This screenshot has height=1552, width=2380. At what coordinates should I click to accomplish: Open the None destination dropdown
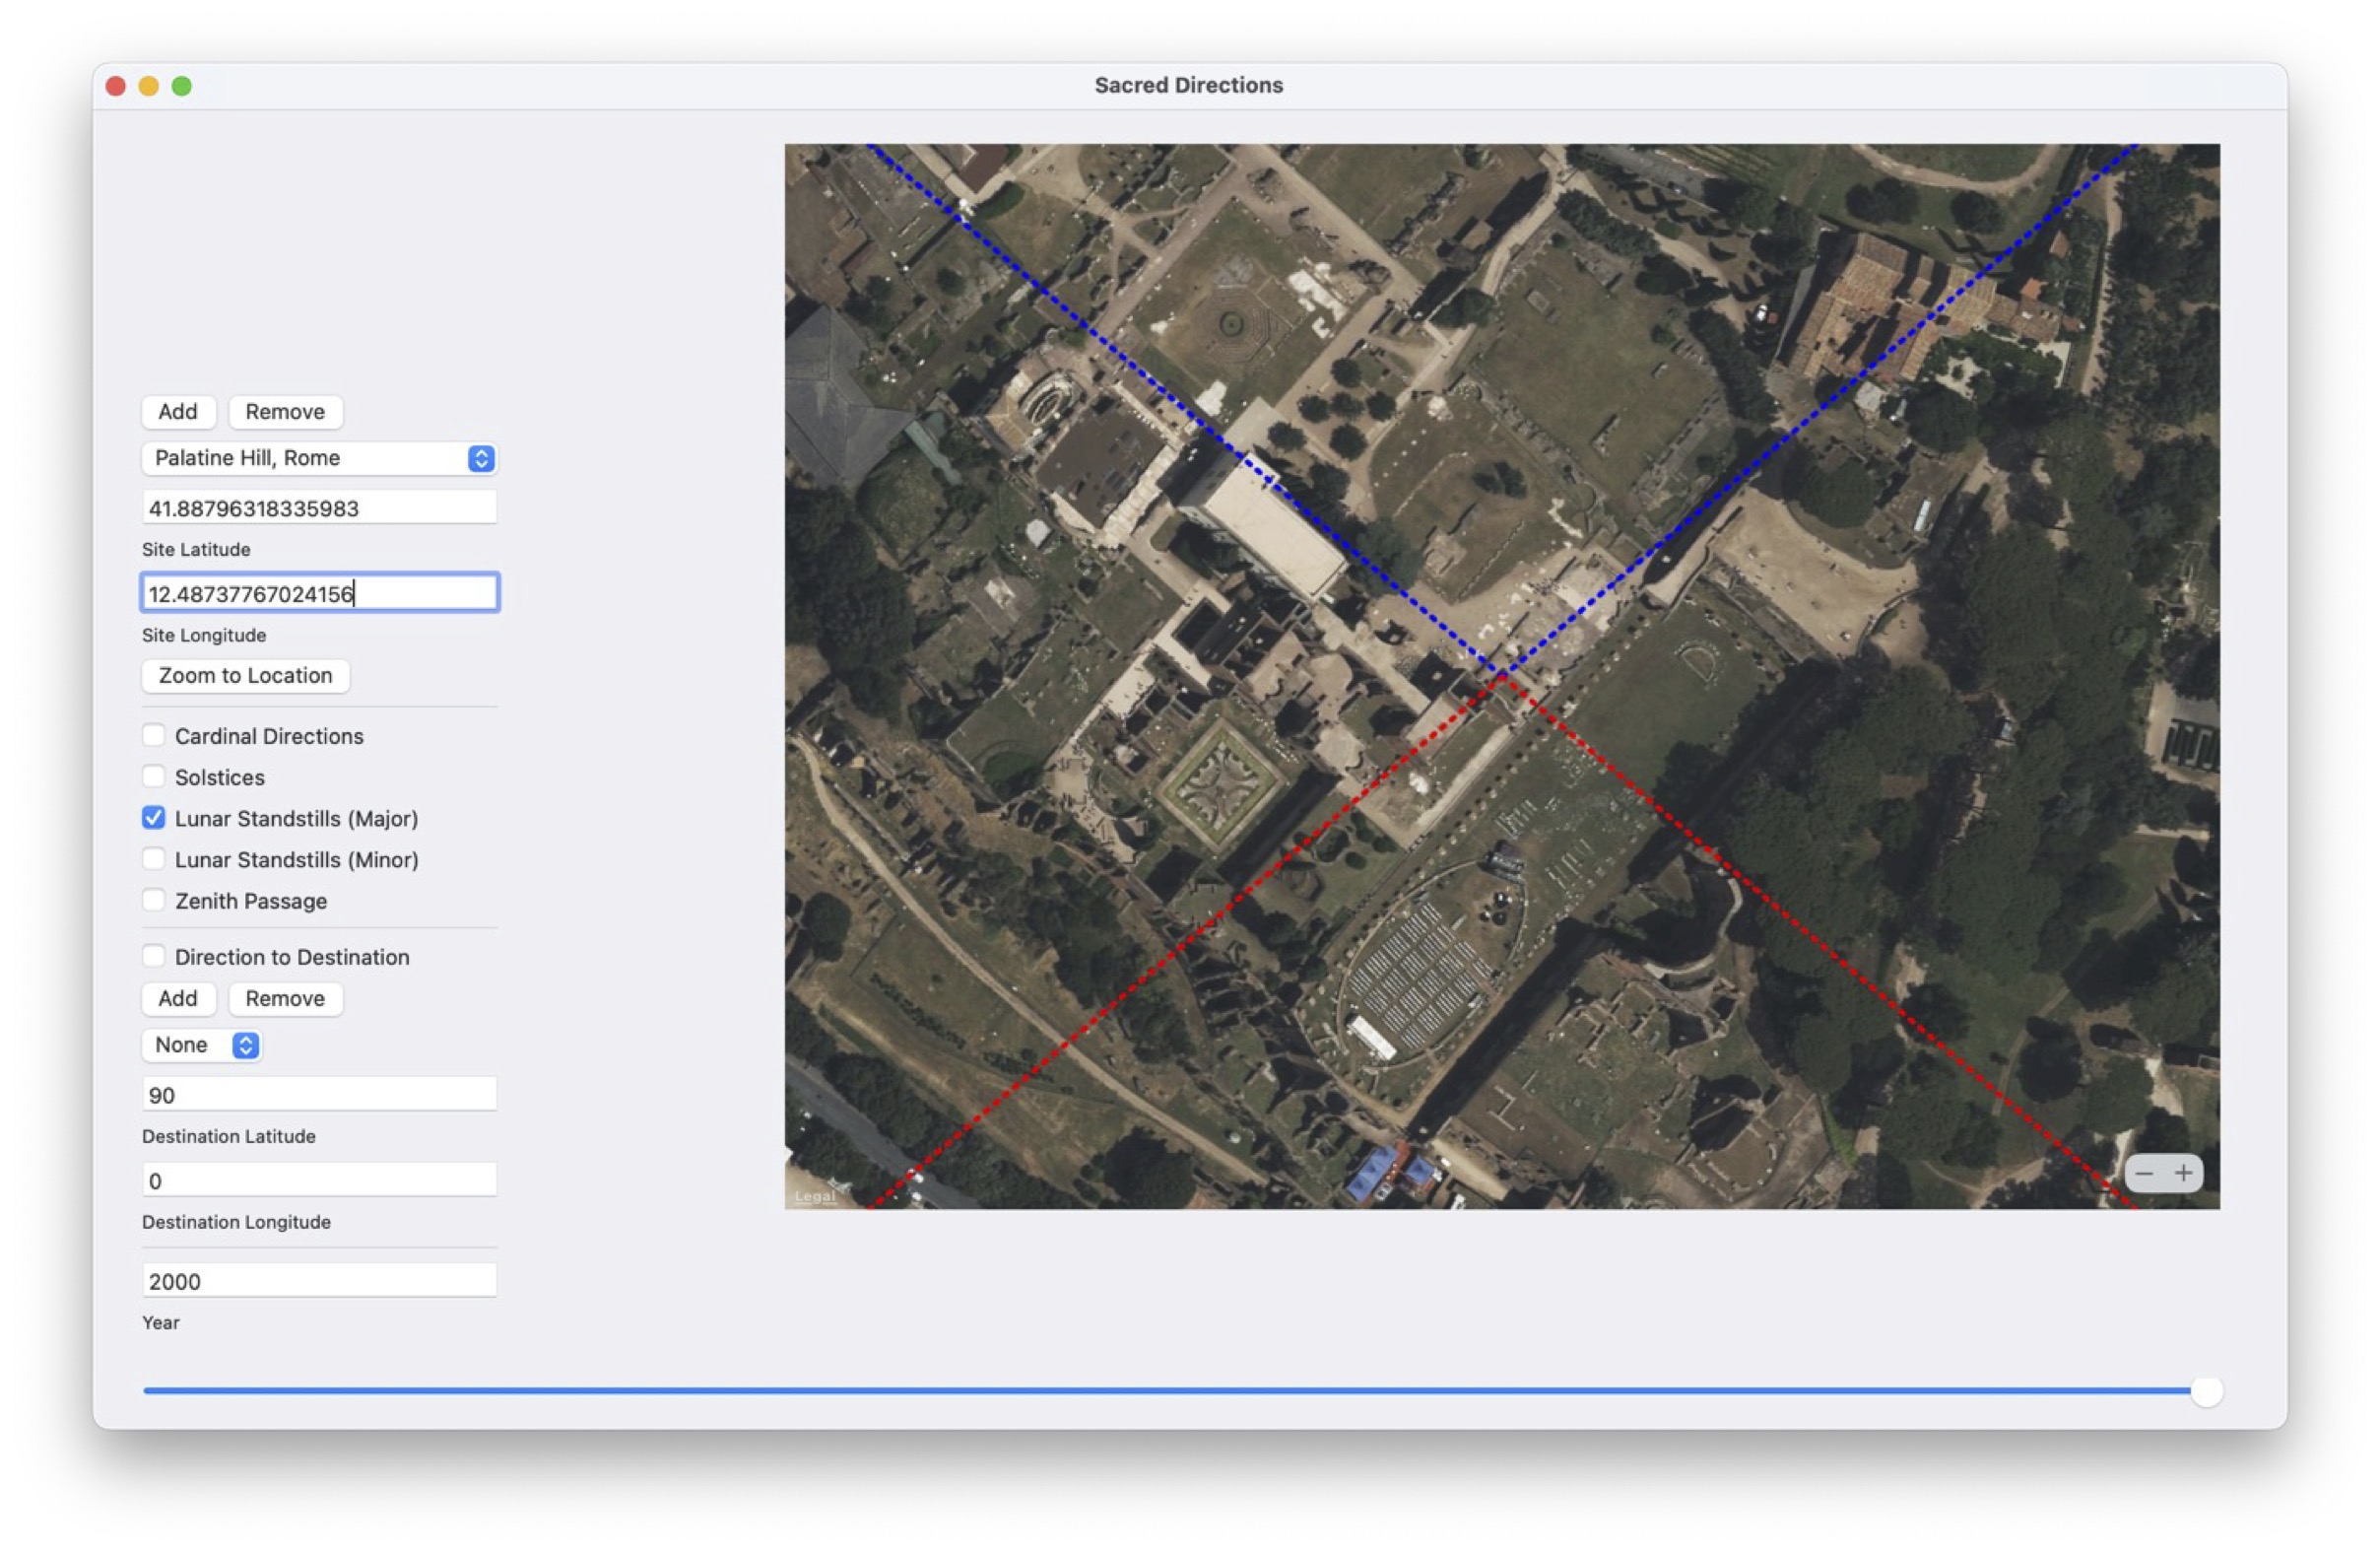click(202, 1045)
